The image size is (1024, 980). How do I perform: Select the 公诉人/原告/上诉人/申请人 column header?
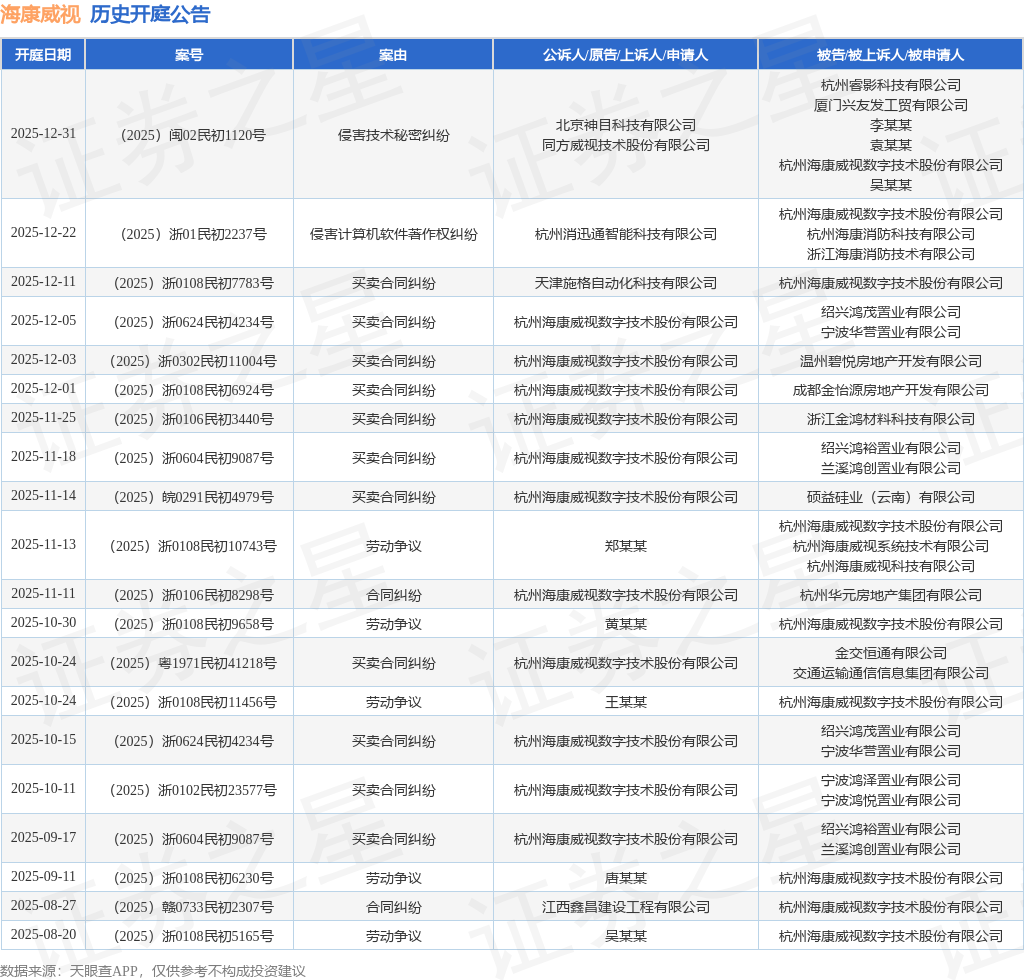(x=626, y=55)
